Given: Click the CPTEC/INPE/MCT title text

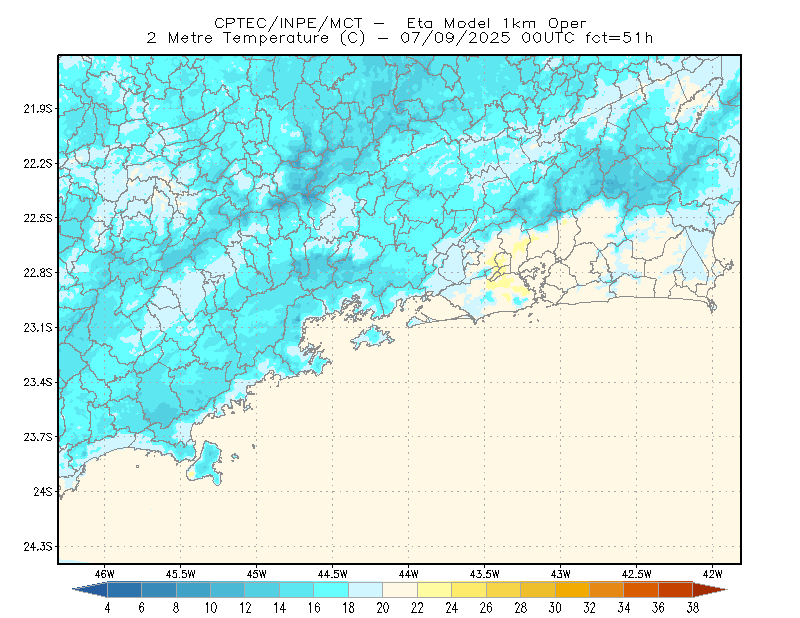Looking at the screenshot, I should pyautogui.click(x=288, y=23).
